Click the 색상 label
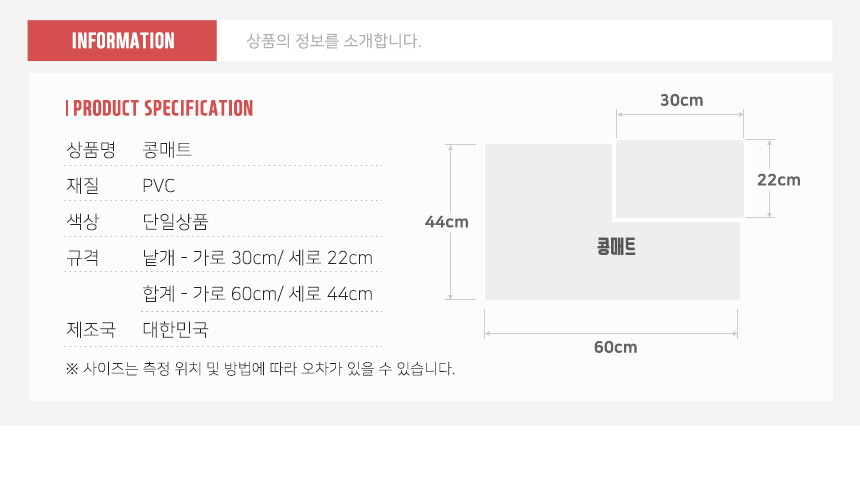Image resolution: width=860 pixels, height=480 pixels. [82, 222]
